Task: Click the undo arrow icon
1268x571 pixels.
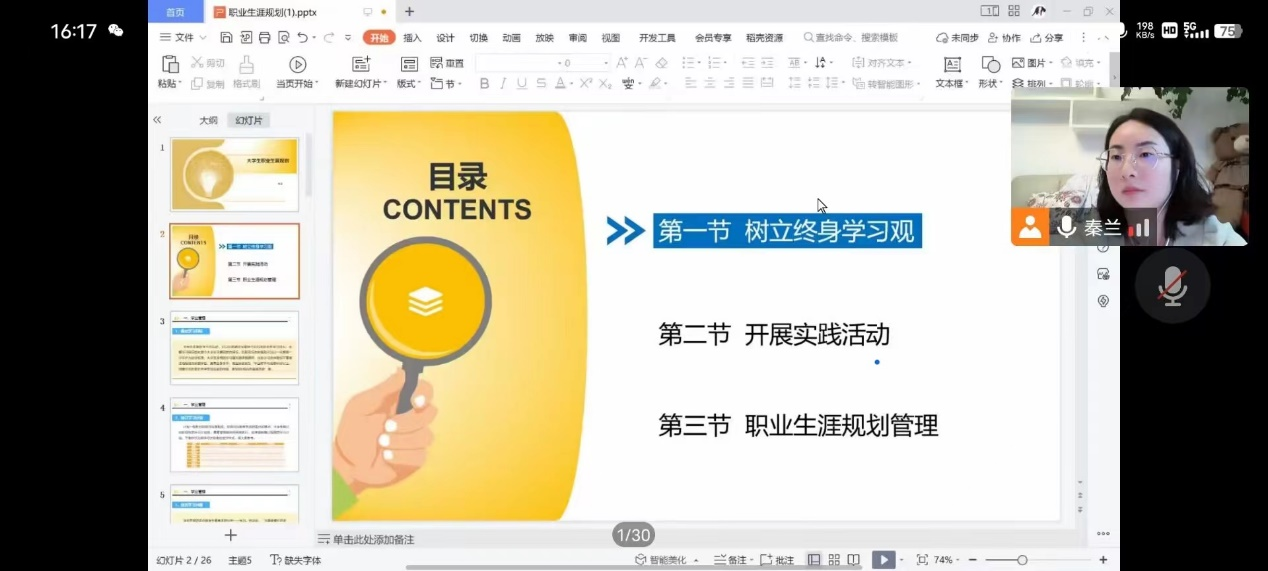Action: click(302, 38)
